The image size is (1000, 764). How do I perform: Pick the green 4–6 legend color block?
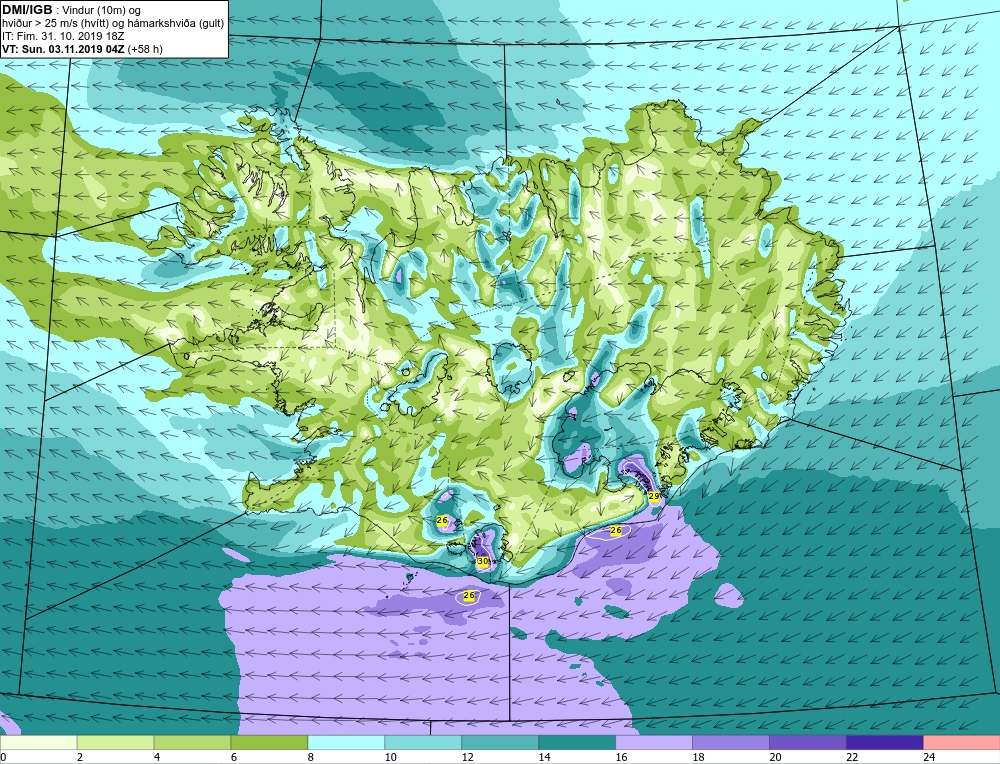coord(193,742)
